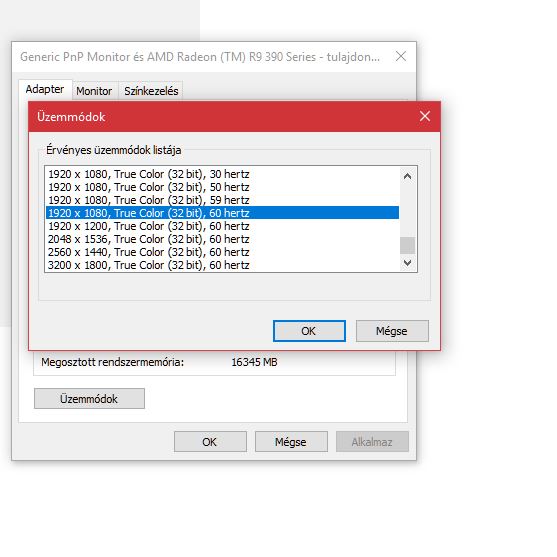Confirm with OK in Üzemmódok dialog

[309, 331]
